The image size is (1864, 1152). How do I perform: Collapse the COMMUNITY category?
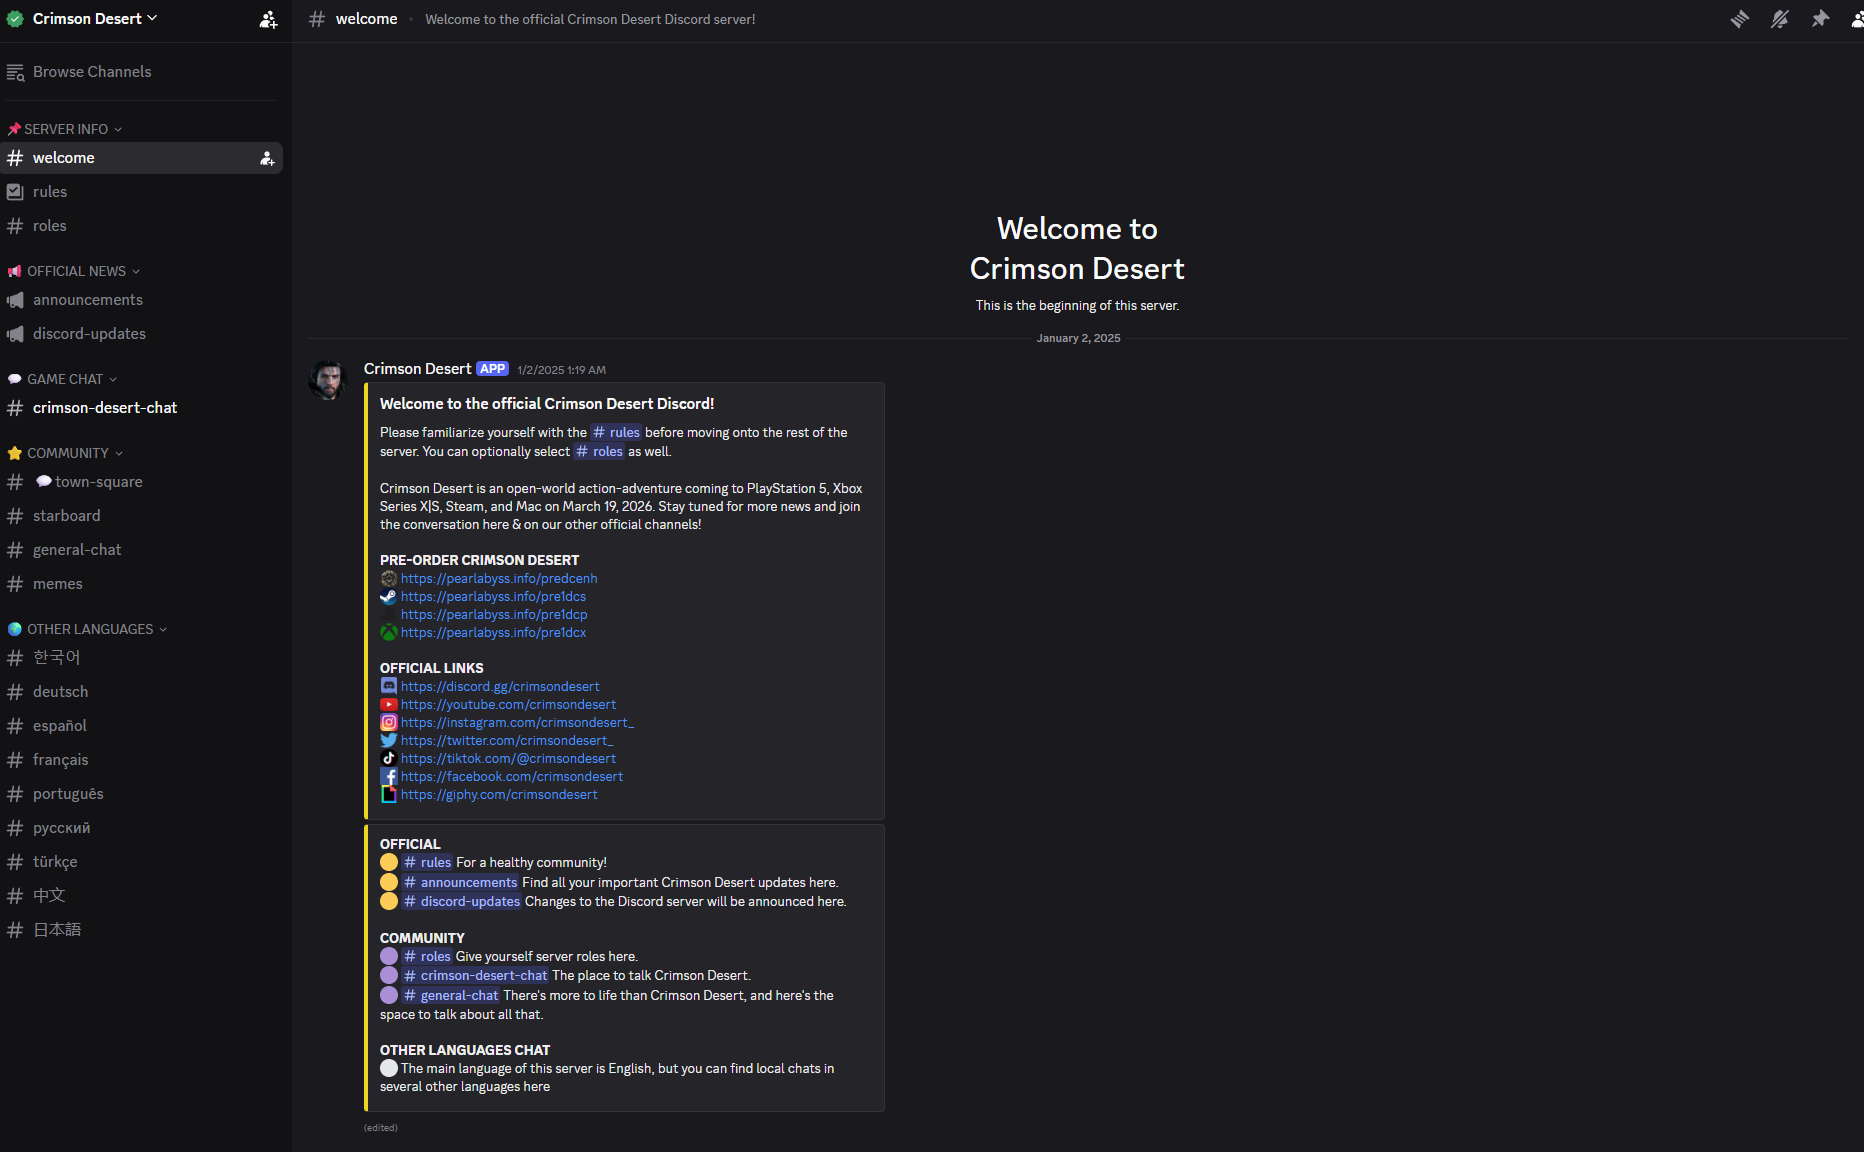[66, 453]
